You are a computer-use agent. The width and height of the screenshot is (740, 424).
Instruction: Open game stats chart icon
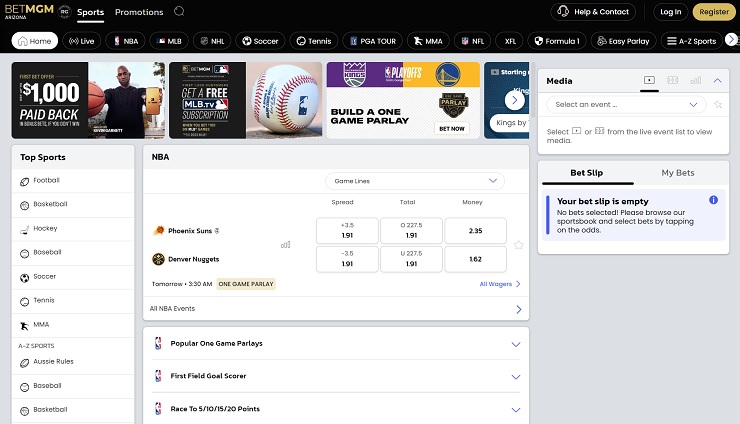click(286, 245)
